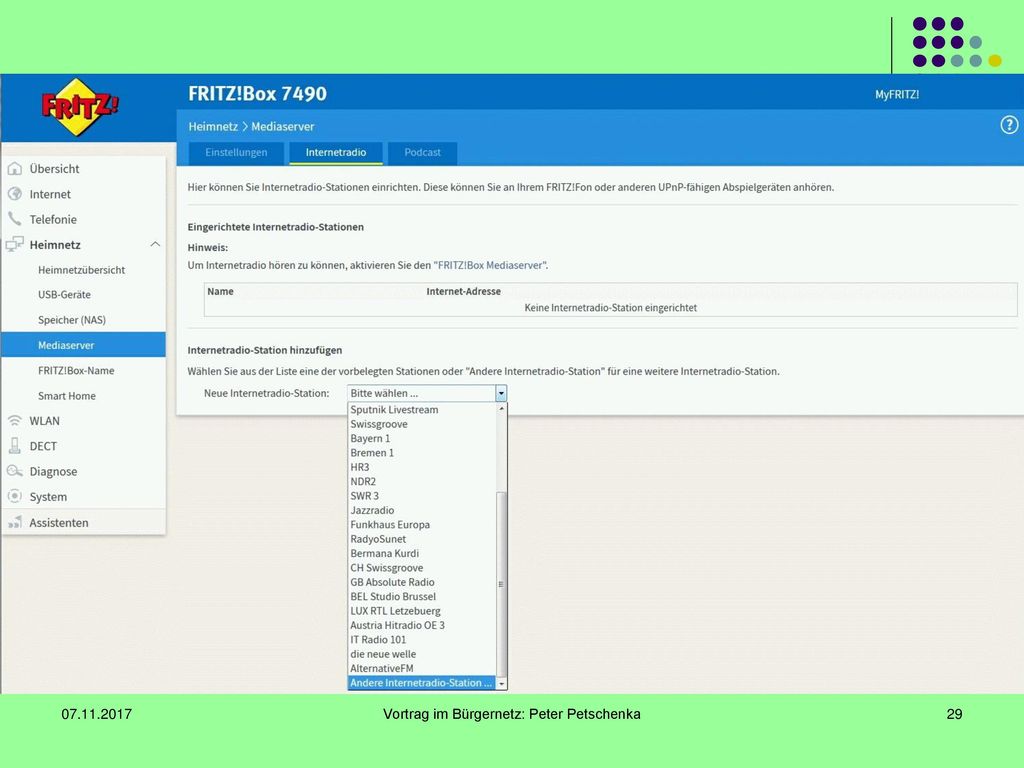Screen dimensions: 1024x768
Task: Click the Übersicht house icon
Action: point(14,168)
